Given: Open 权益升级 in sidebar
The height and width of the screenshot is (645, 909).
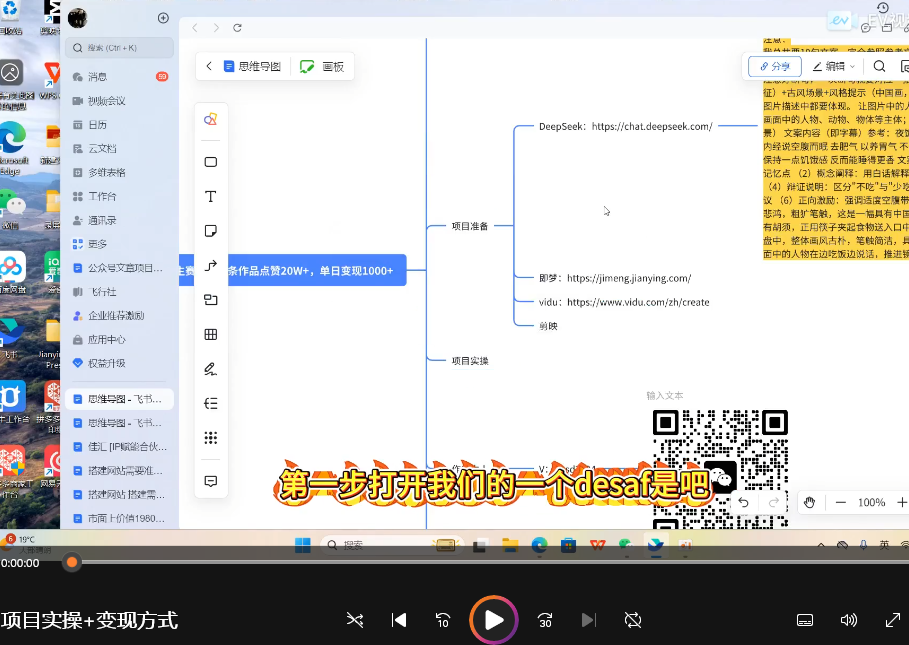Looking at the screenshot, I should pyautogui.click(x=120, y=363).
